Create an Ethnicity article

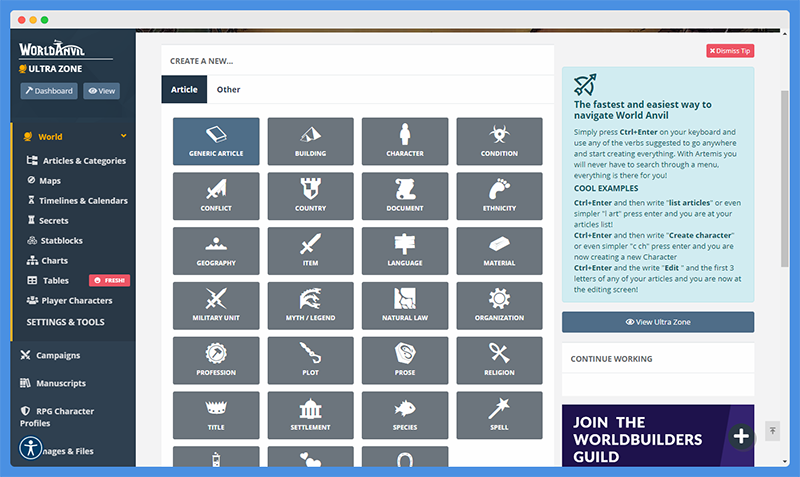pos(499,196)
